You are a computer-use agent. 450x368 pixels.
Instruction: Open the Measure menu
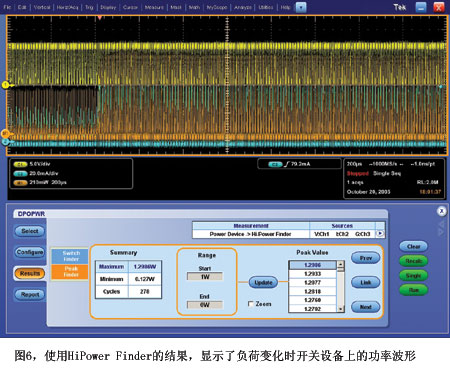(x=154, y=7)
